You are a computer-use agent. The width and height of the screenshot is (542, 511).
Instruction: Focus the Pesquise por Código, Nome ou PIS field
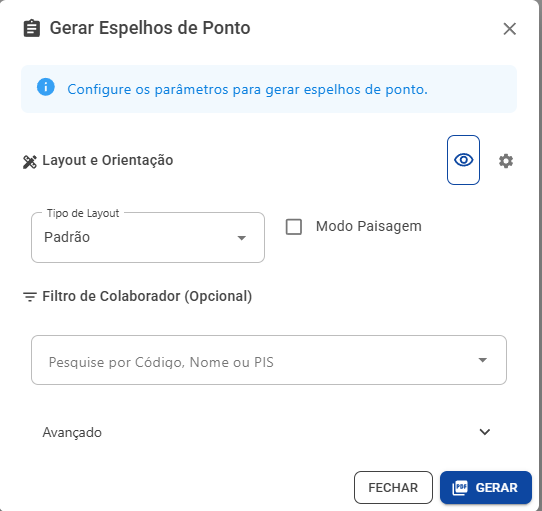pyautogui.click(x=269, y=360)
